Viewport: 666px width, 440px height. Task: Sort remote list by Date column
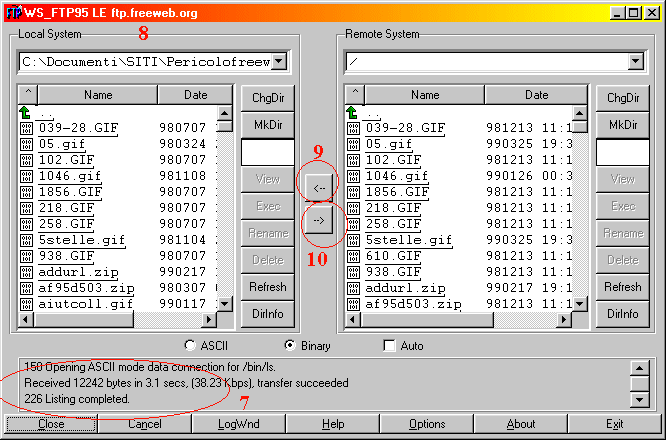pyautogui.click(x=536, y=95)
